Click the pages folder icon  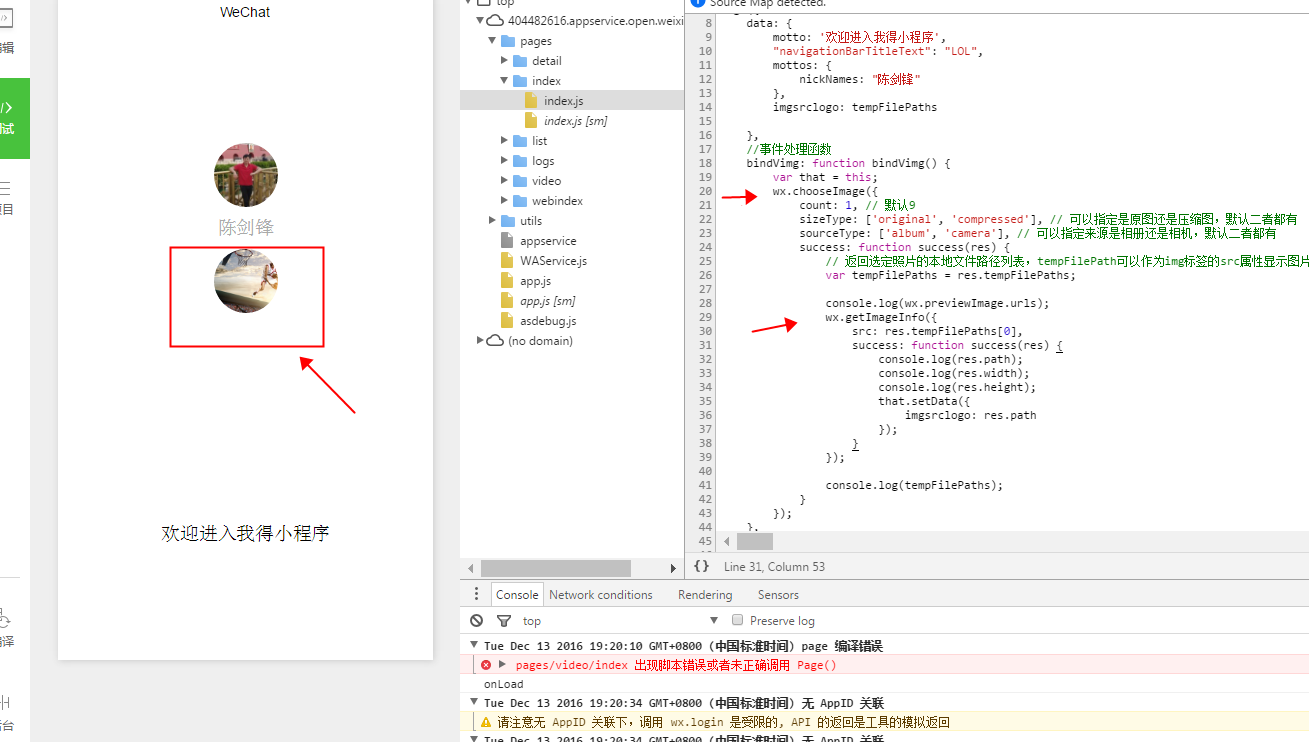(x=507, y=41)
